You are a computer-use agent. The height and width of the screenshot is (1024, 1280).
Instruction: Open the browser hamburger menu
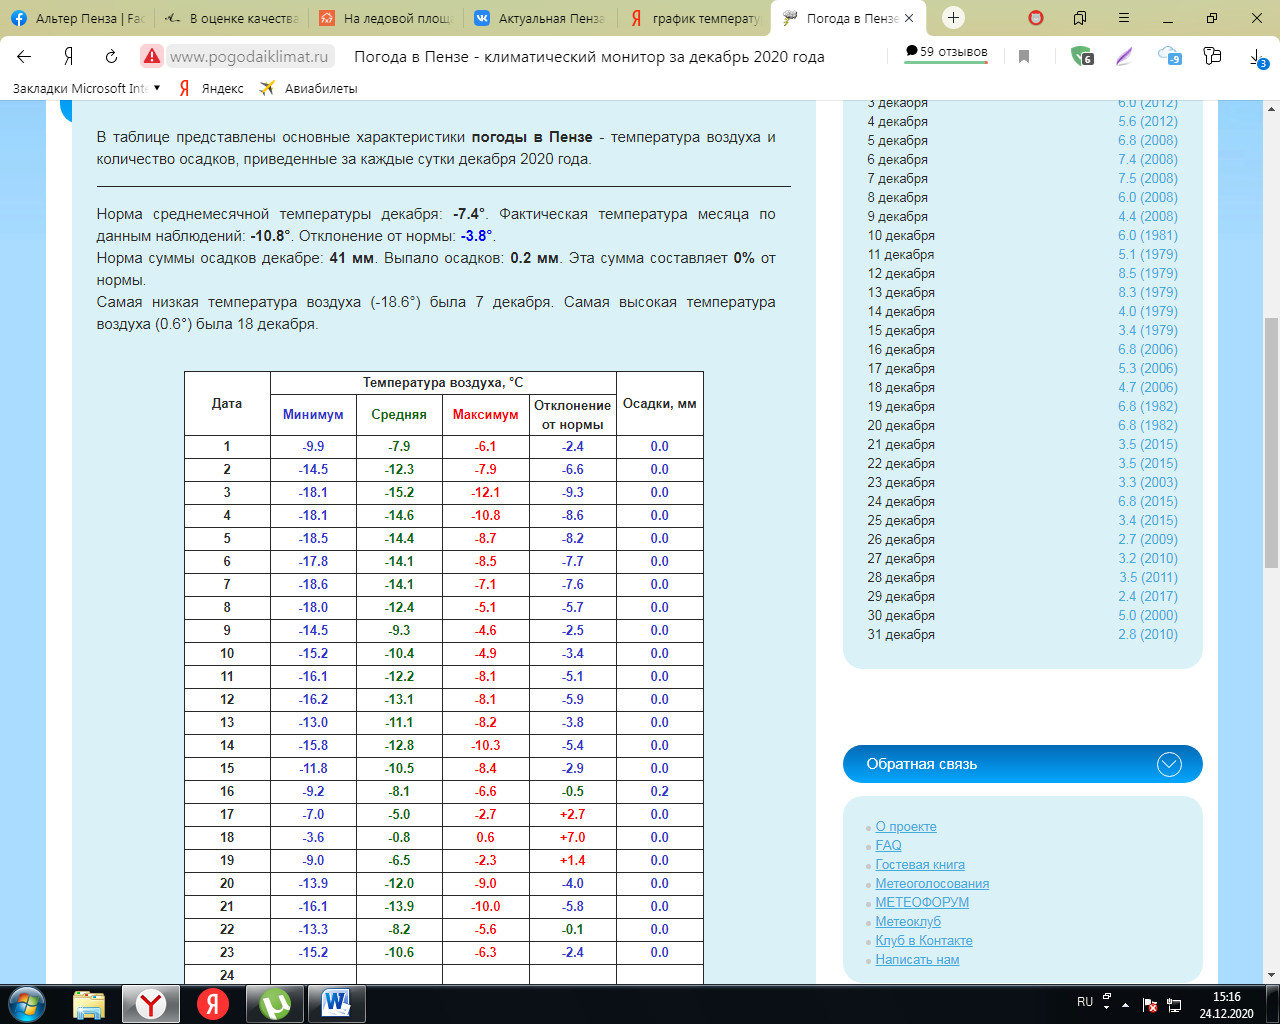[1124, 18]
